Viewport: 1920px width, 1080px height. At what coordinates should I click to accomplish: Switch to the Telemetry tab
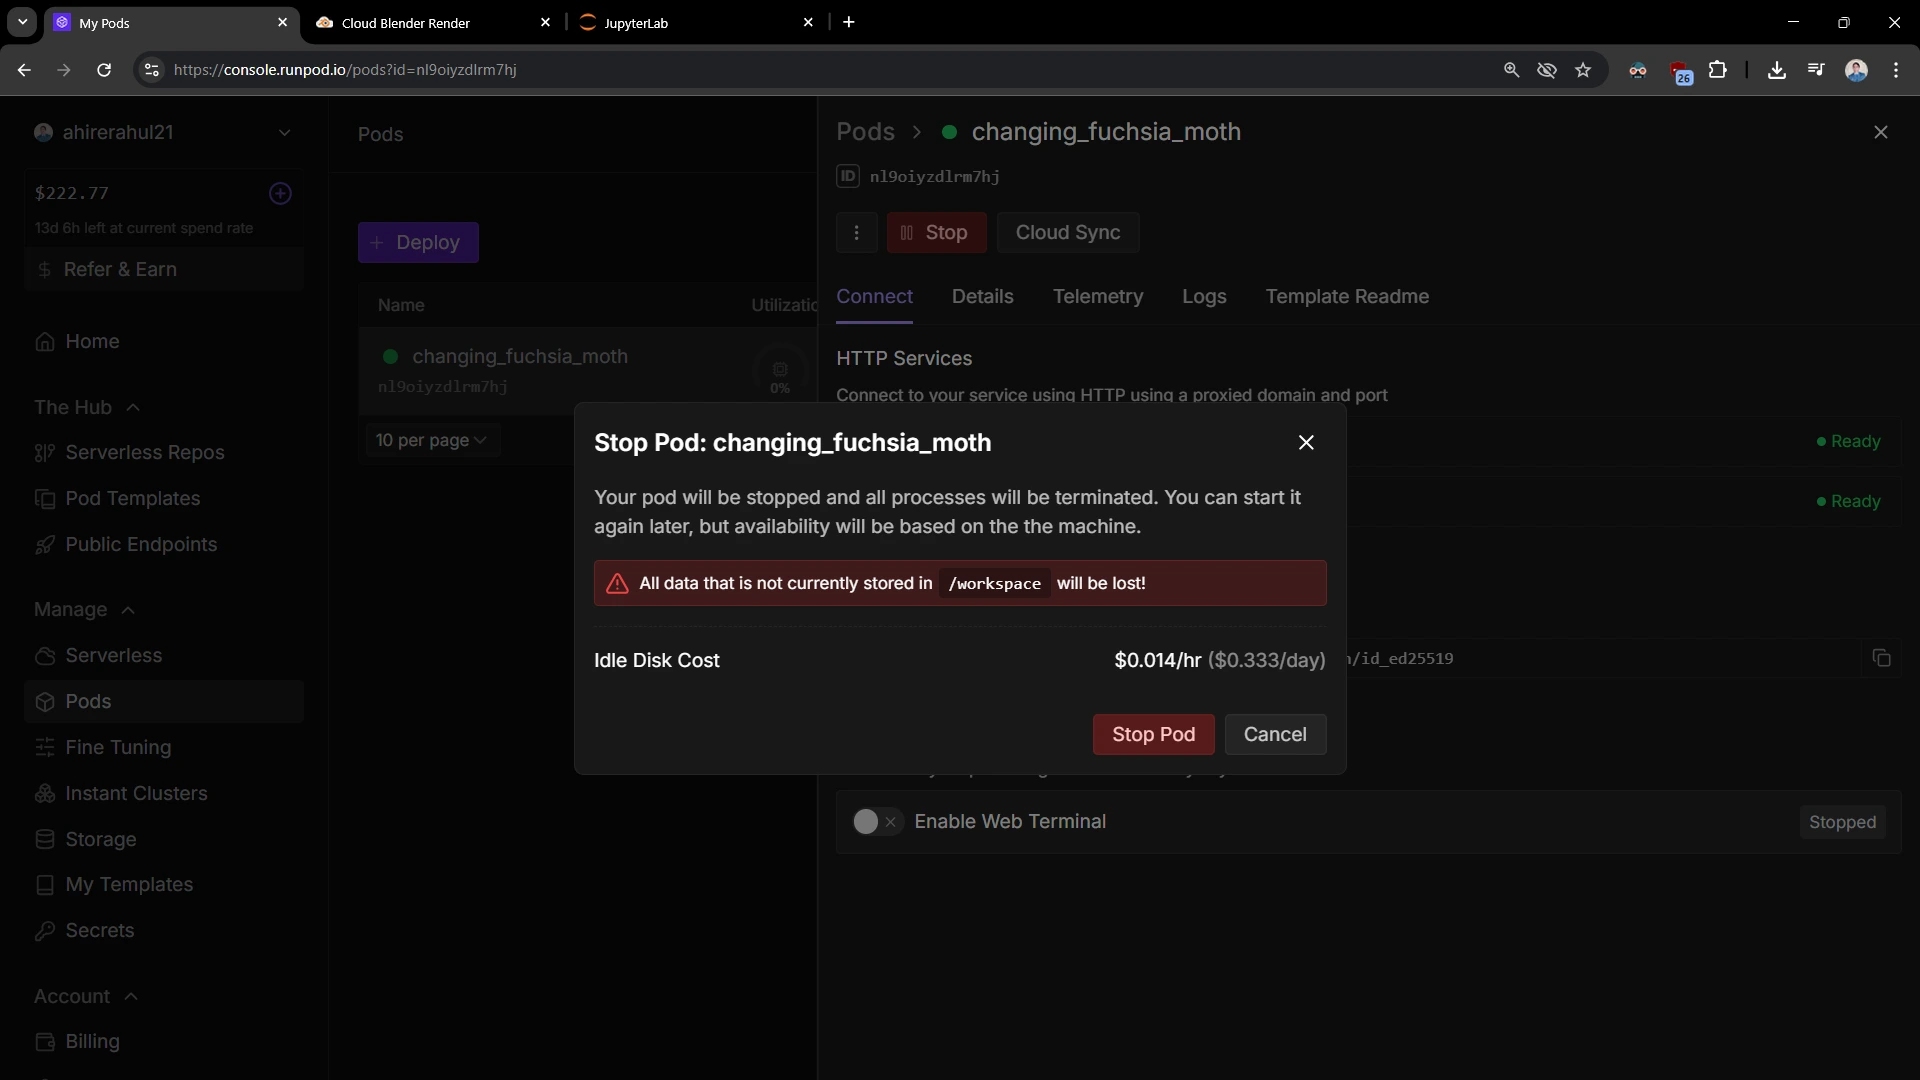click(1098, 296)
